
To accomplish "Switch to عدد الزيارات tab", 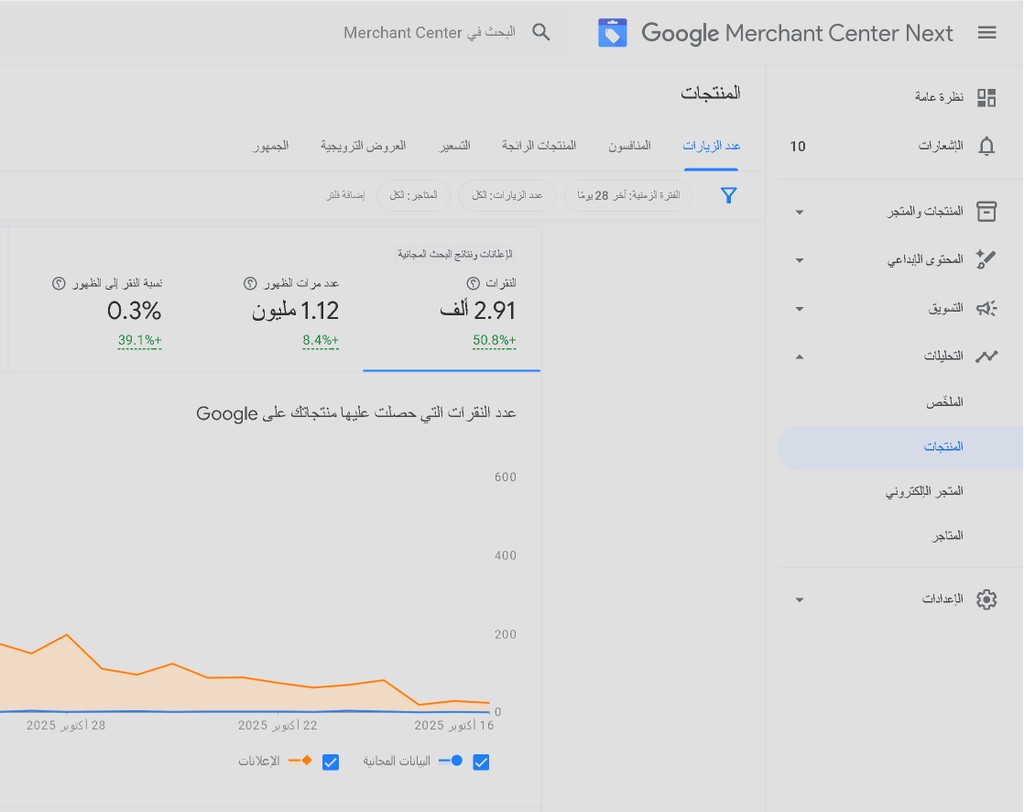I will coord(711,146).
